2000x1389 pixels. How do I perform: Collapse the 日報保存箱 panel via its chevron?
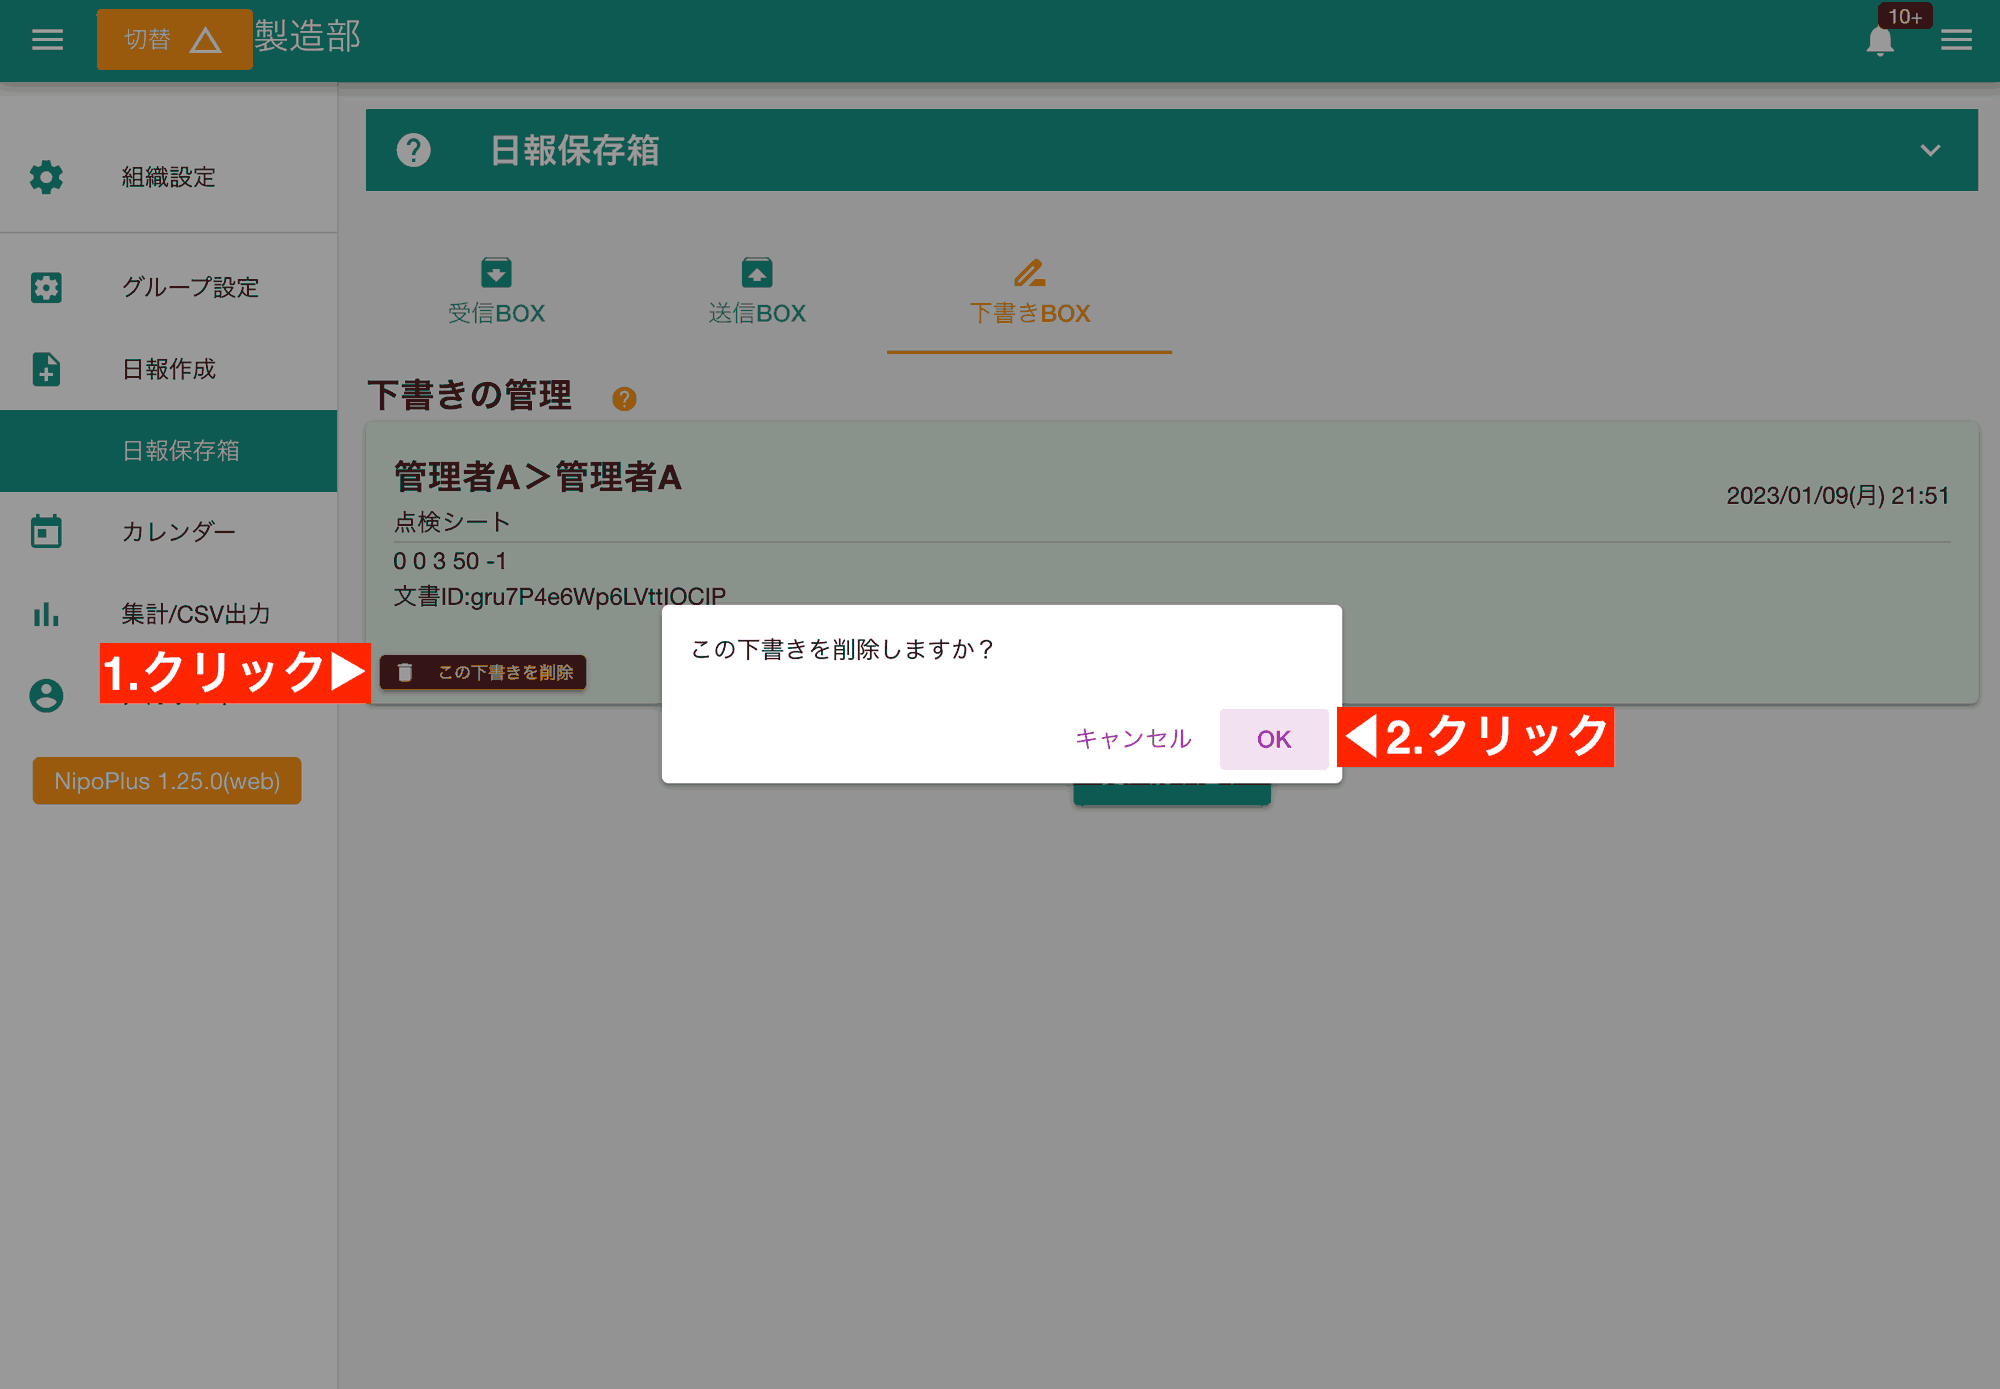(1929, 150)
